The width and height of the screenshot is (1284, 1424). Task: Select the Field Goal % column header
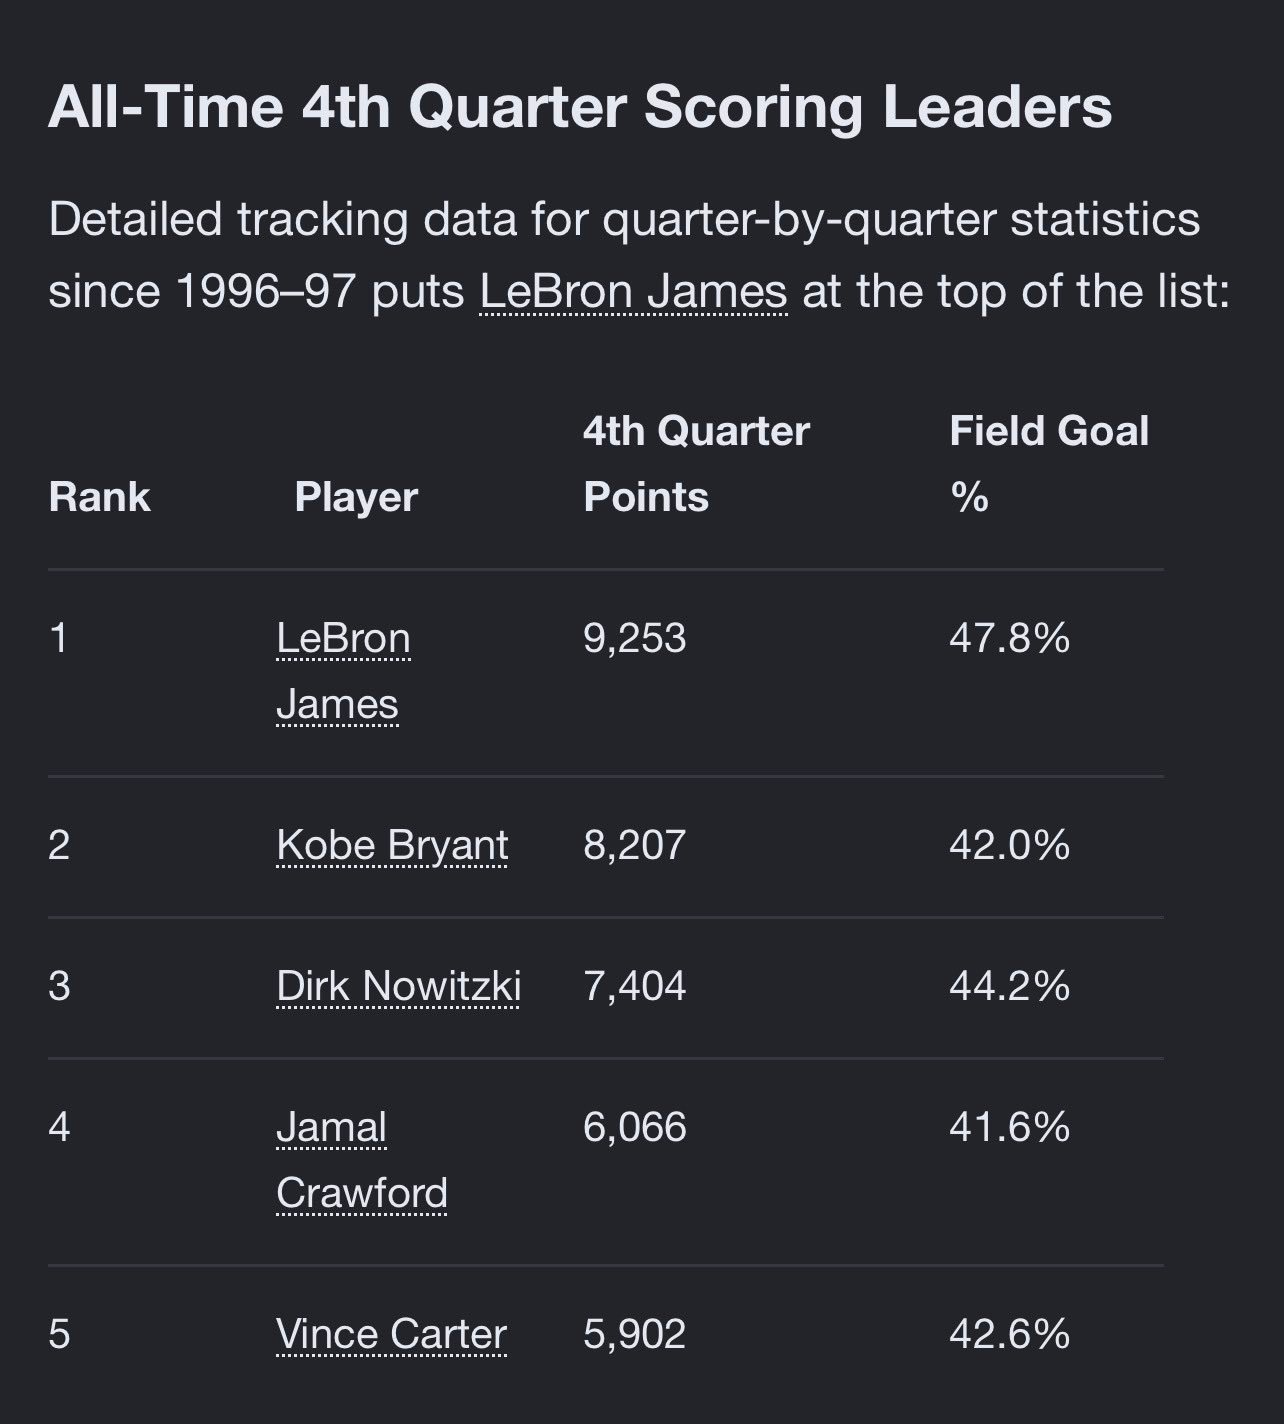[x=1049, y=464]
